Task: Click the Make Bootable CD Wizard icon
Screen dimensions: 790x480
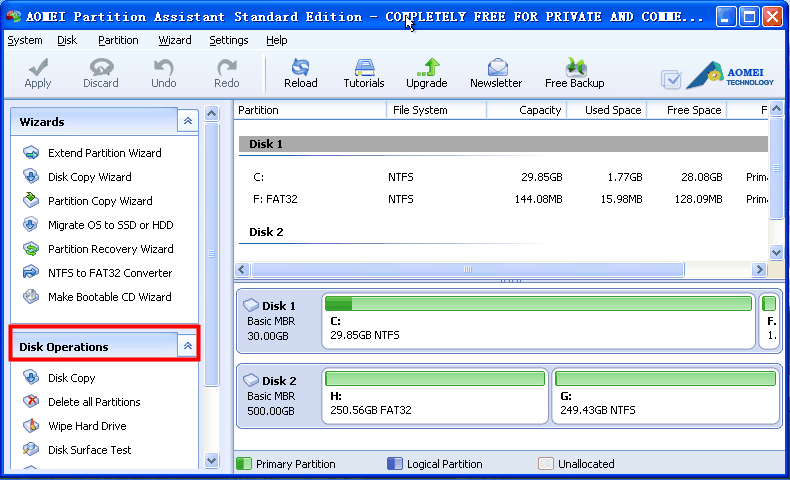Action: pyautogui.click(x=31, y=296)
